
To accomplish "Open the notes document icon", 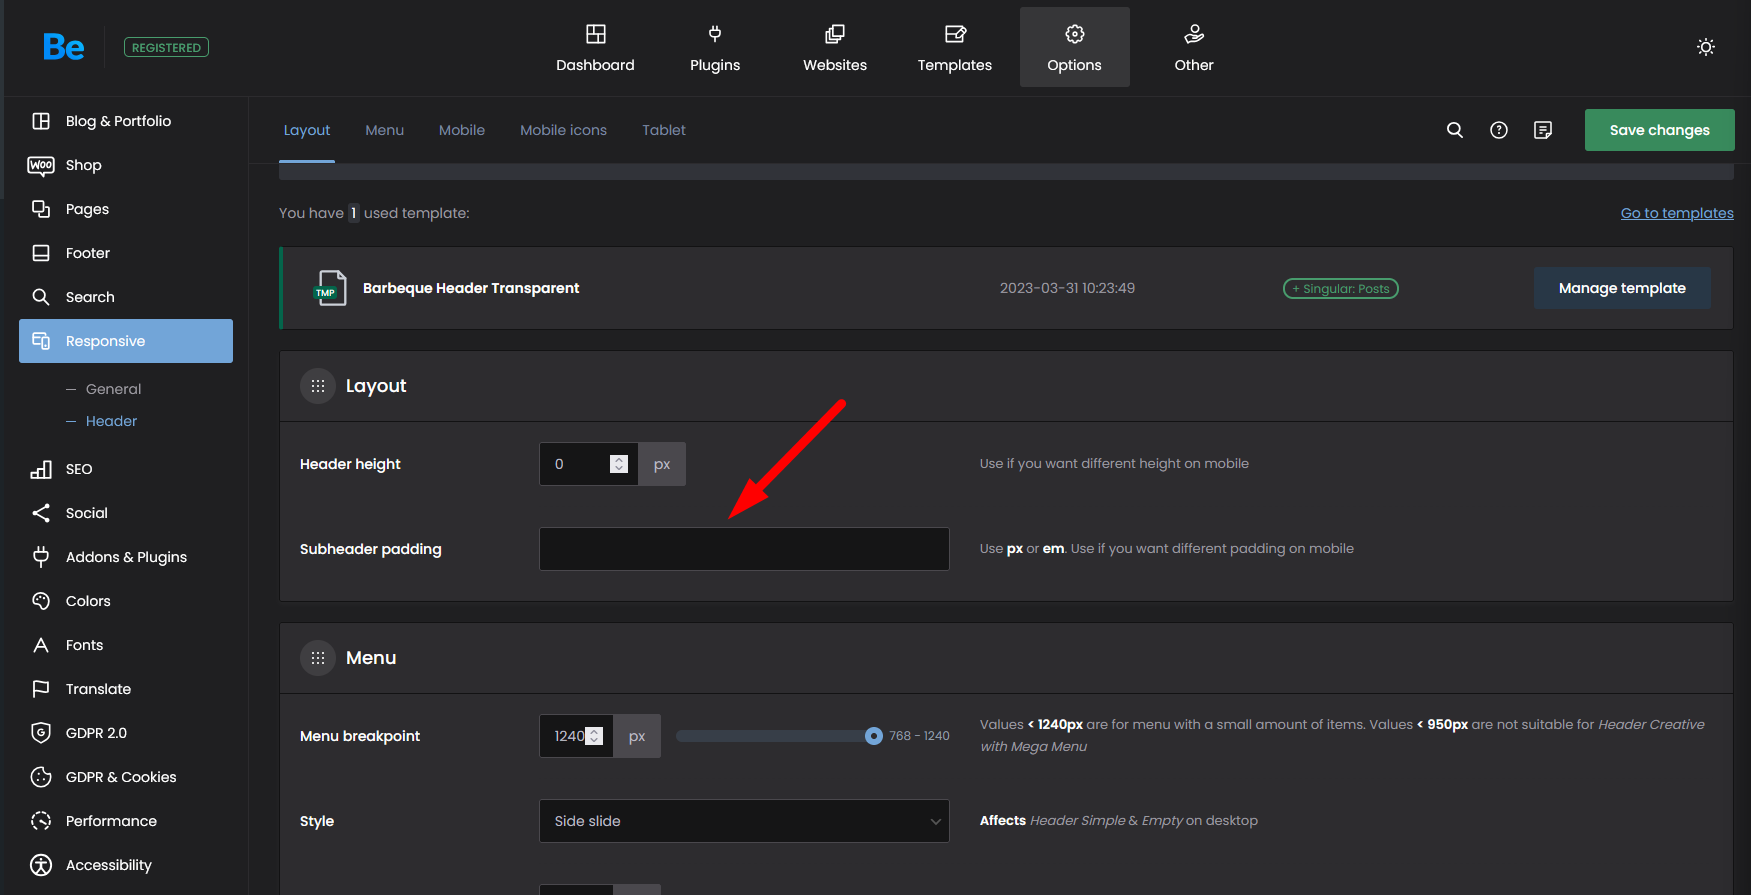I will (x=1543, y=130).
